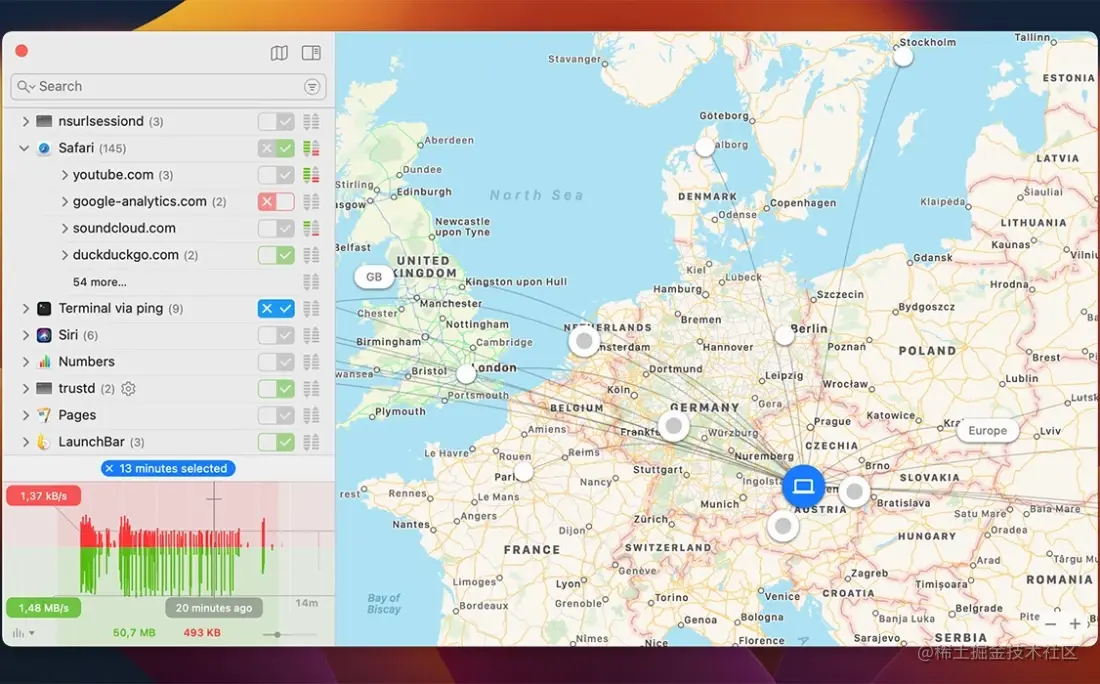Click the traffic meter icon for soundcloud.com

point(311,228)
